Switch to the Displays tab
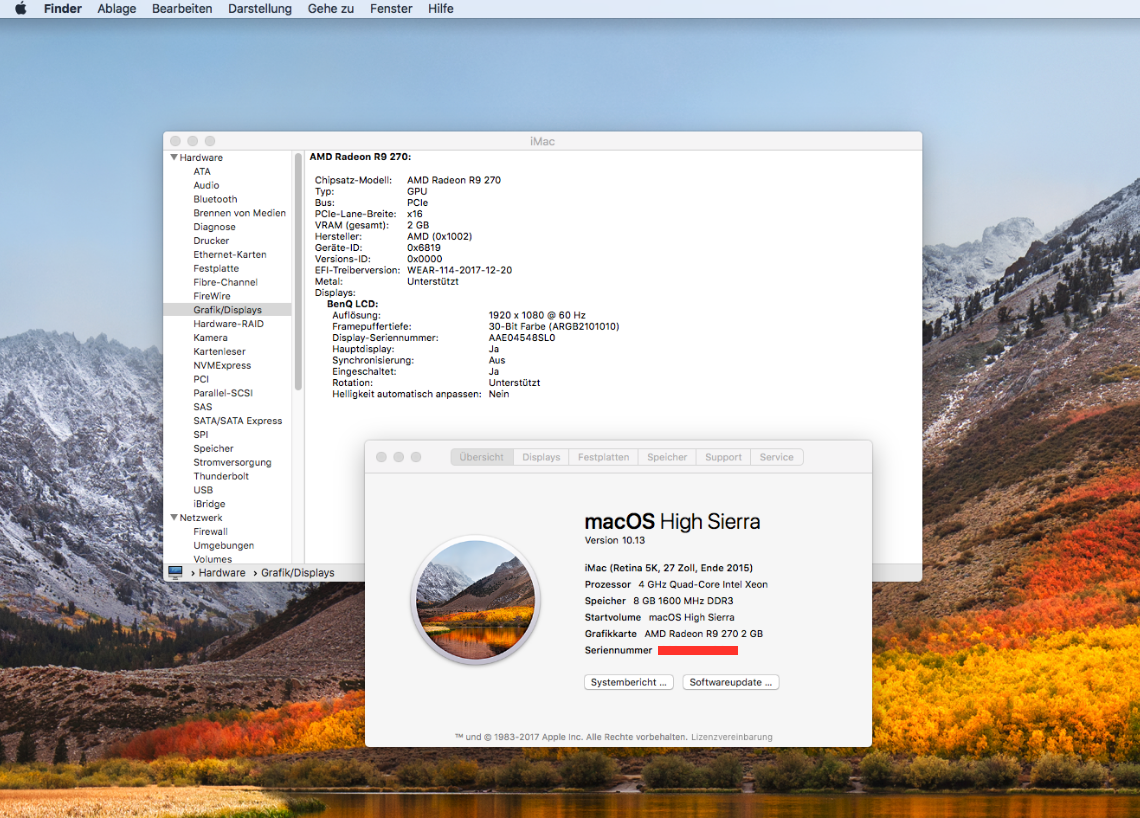Viewport: 1140px width, 818px height. pos(541,457)
